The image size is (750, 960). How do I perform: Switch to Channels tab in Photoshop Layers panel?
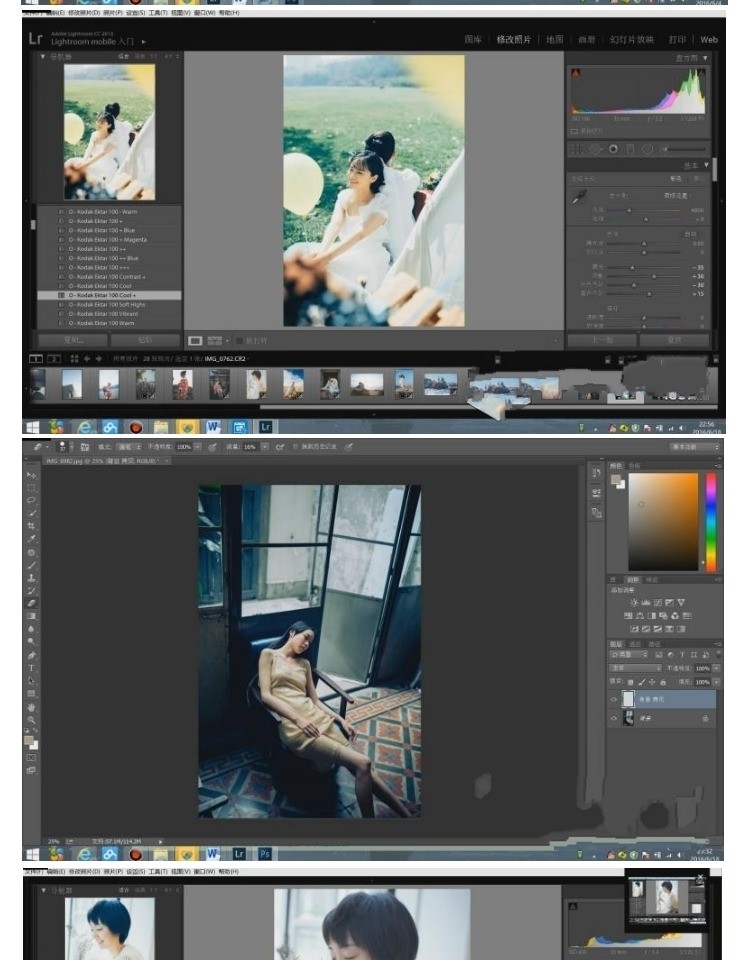[636, 644]
